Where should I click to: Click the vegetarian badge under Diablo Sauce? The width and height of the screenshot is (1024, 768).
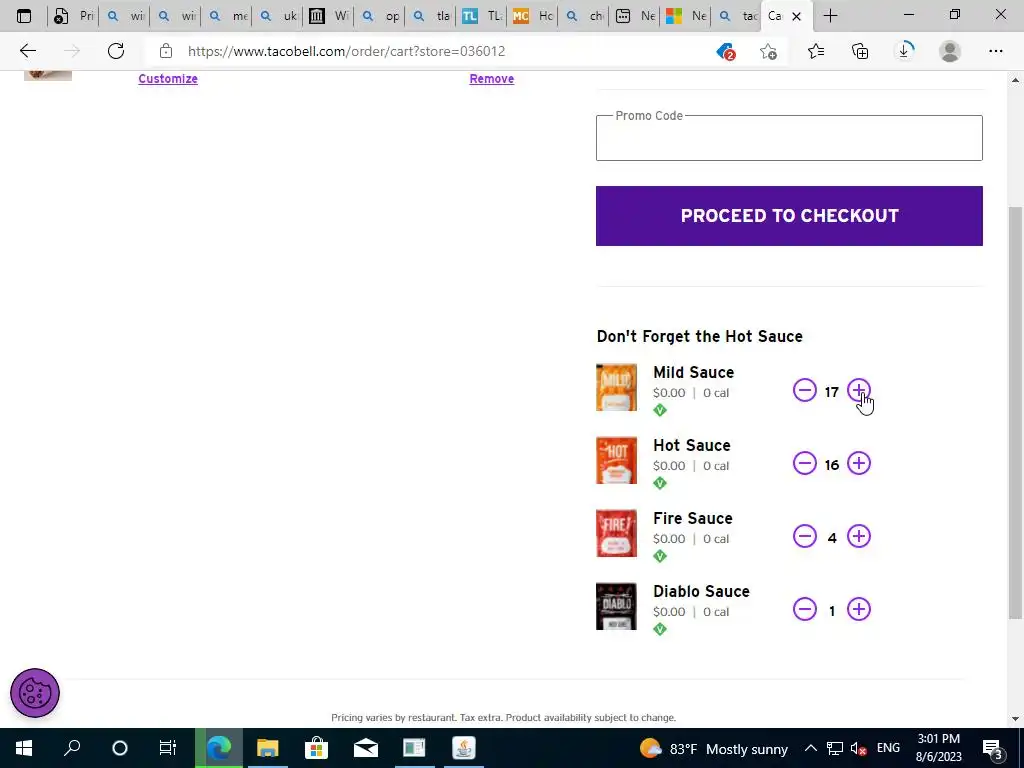(660, 630)
